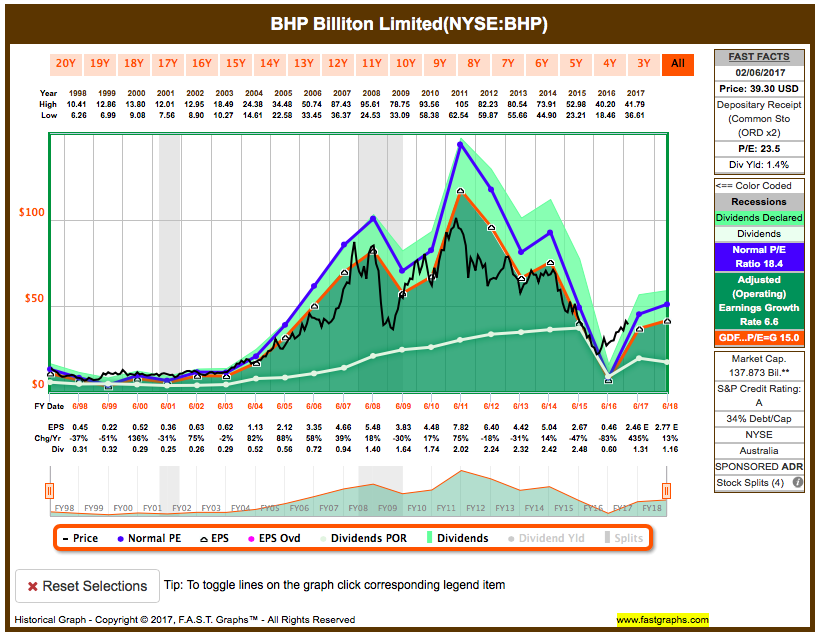Click the magenta EPS Ovd legend dot
820x637 pixels.
pos(251,537)
